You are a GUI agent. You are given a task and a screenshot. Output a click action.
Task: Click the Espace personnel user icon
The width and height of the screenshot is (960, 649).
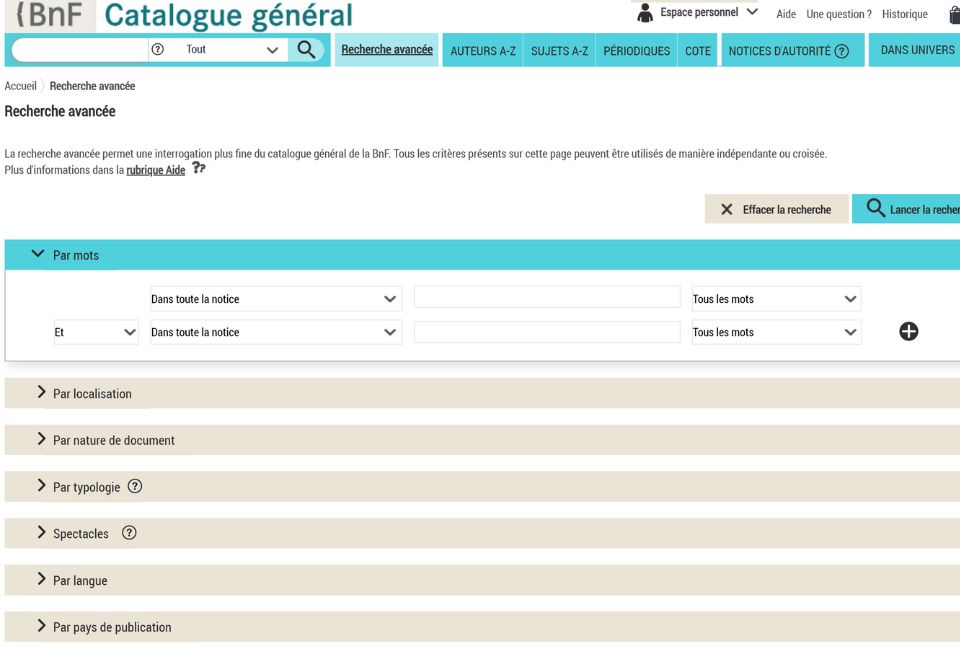coord(645,13)
